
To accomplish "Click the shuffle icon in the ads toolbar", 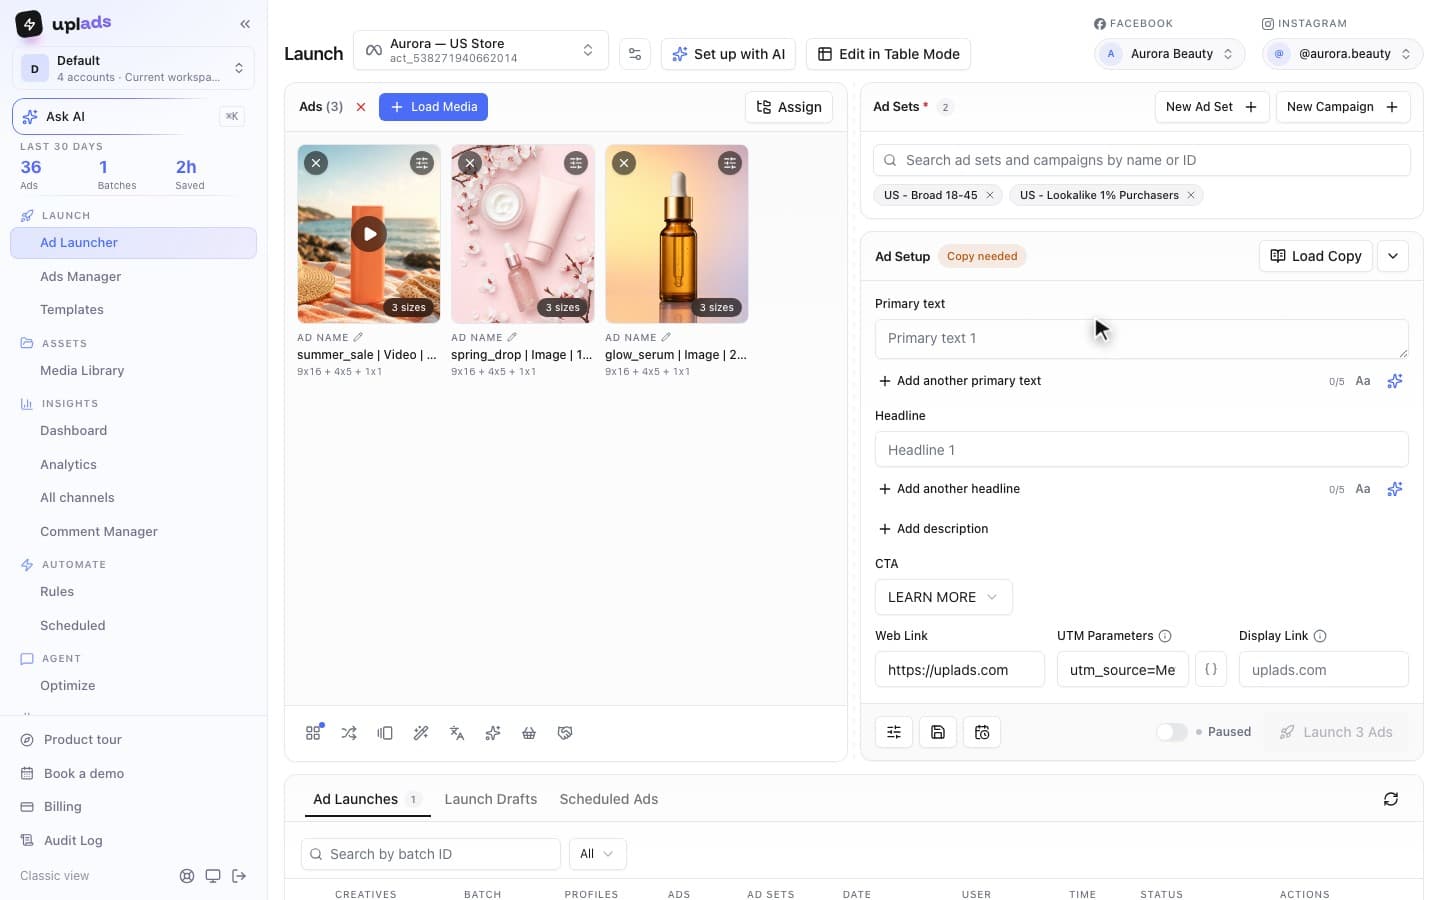I will pos(349,733).
